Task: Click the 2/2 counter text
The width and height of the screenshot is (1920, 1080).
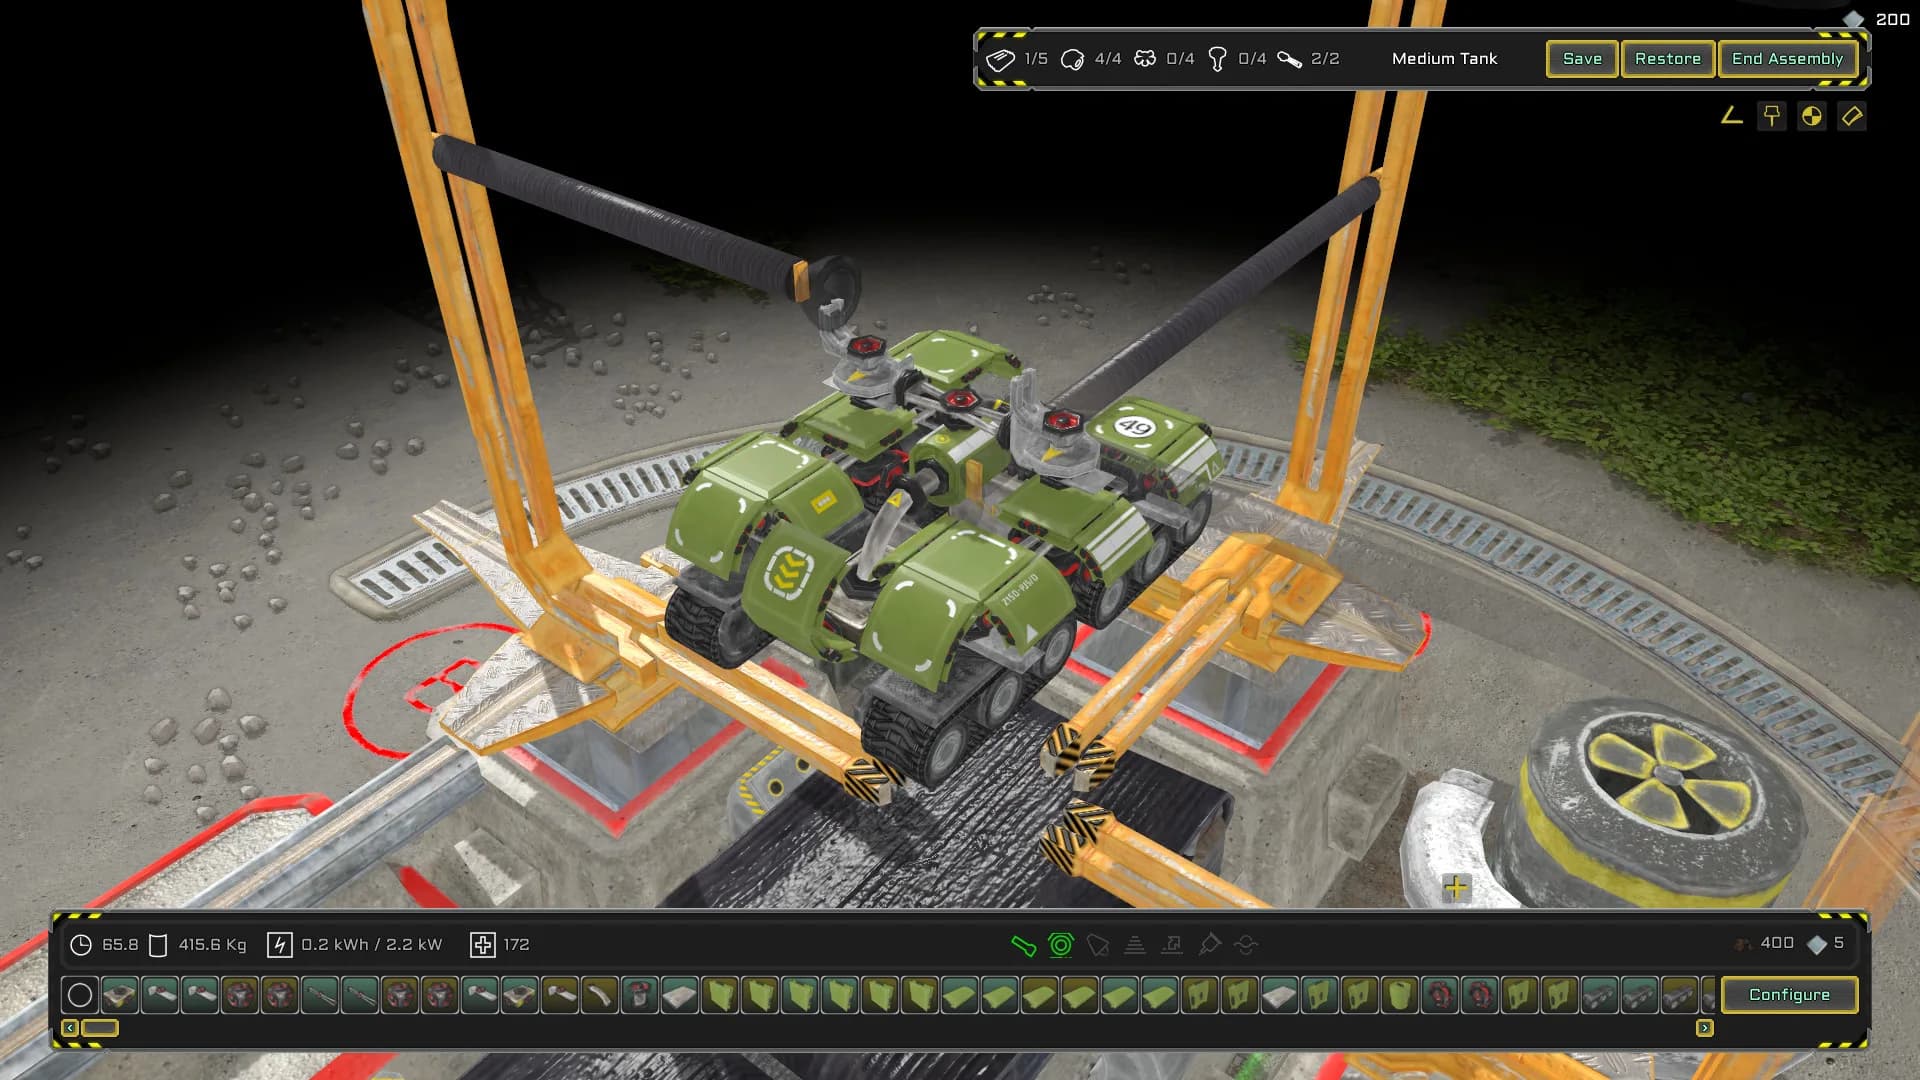Action: (1325, 59)
